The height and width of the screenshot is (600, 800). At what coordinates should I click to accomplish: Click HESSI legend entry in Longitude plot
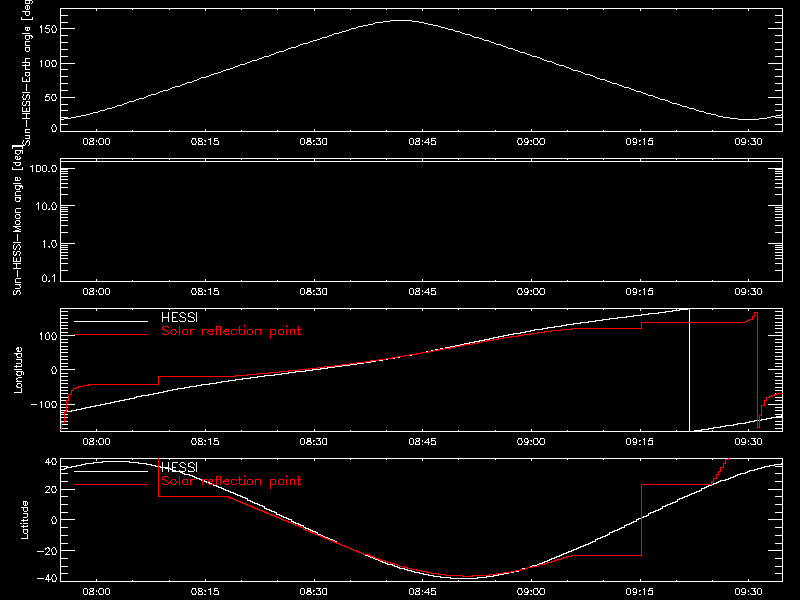(x=179, y=317)
